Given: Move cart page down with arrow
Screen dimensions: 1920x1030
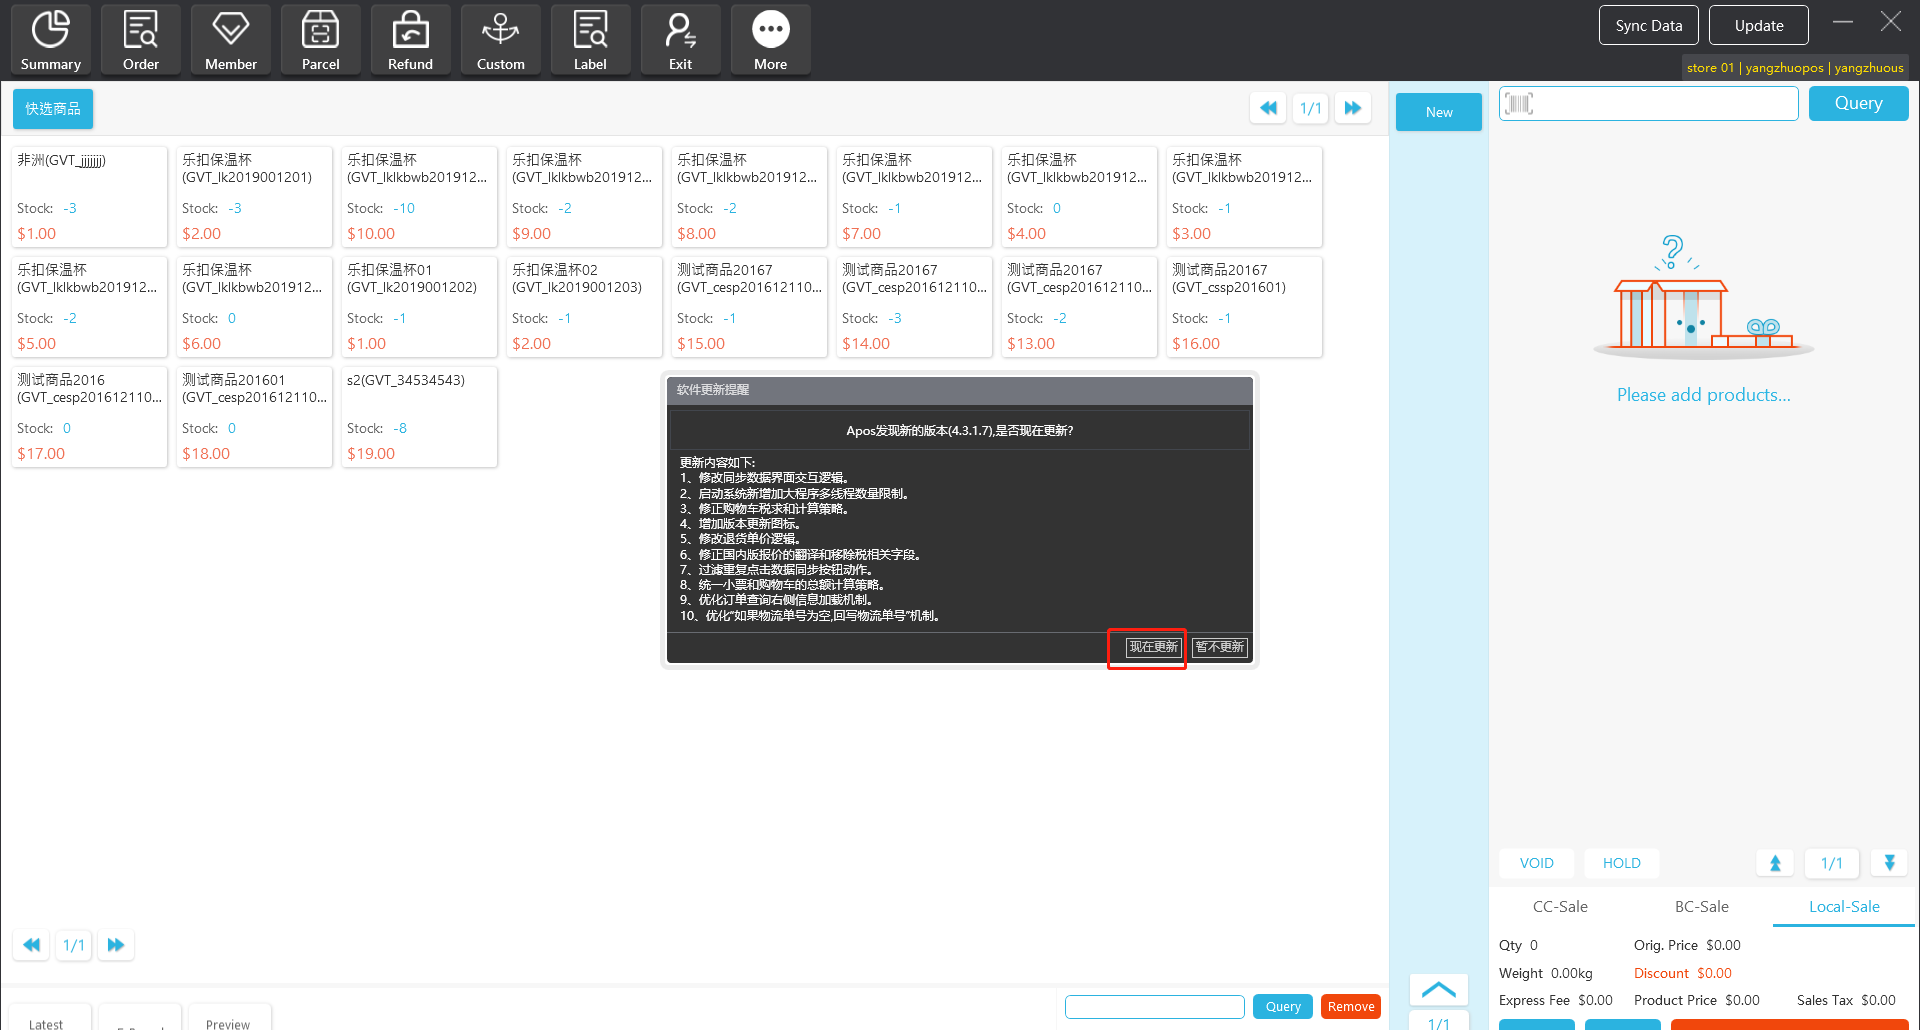Looking at the screenshot, I should pyautogui.click(x=1889, y=863).
